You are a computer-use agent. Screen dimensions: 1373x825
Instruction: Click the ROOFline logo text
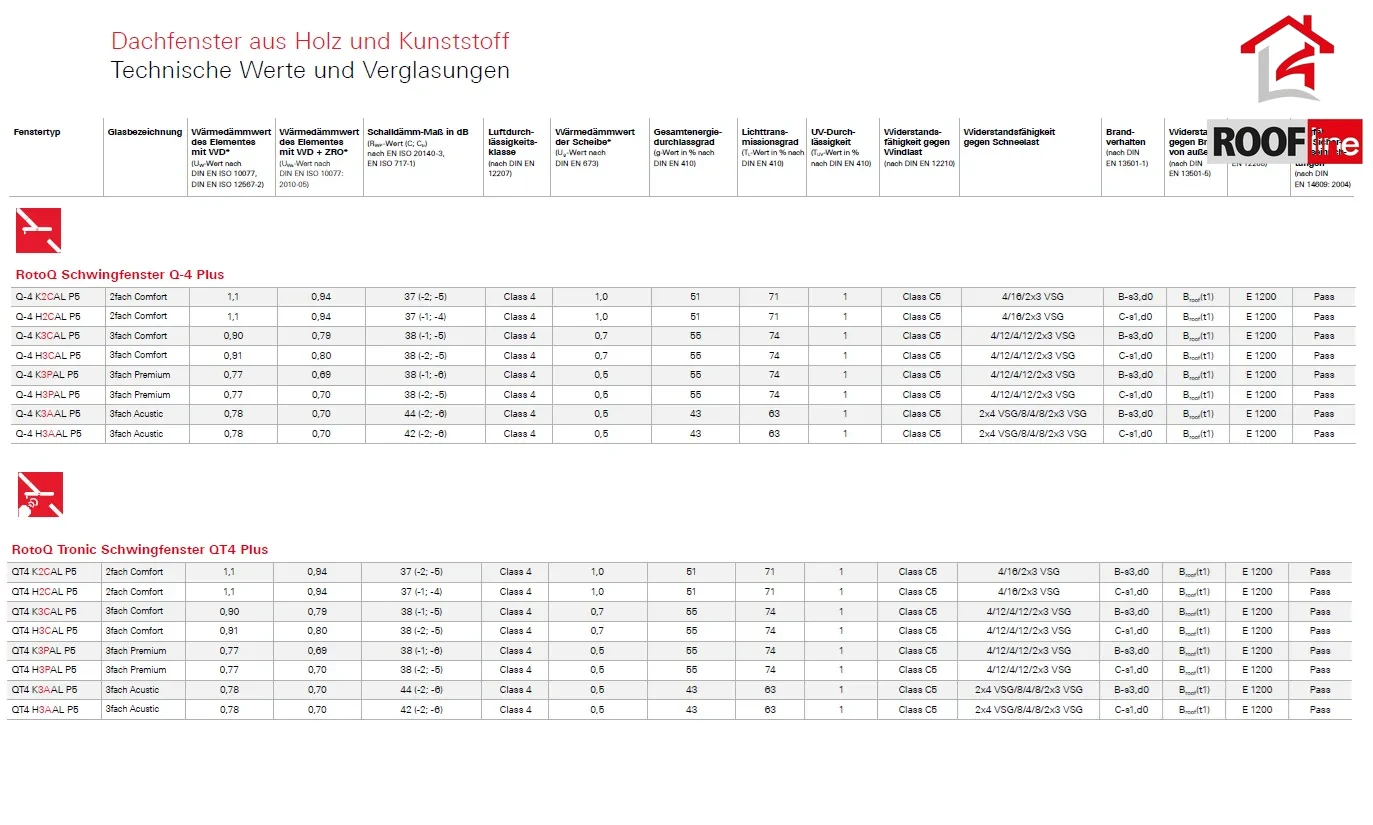[1285, 142]
